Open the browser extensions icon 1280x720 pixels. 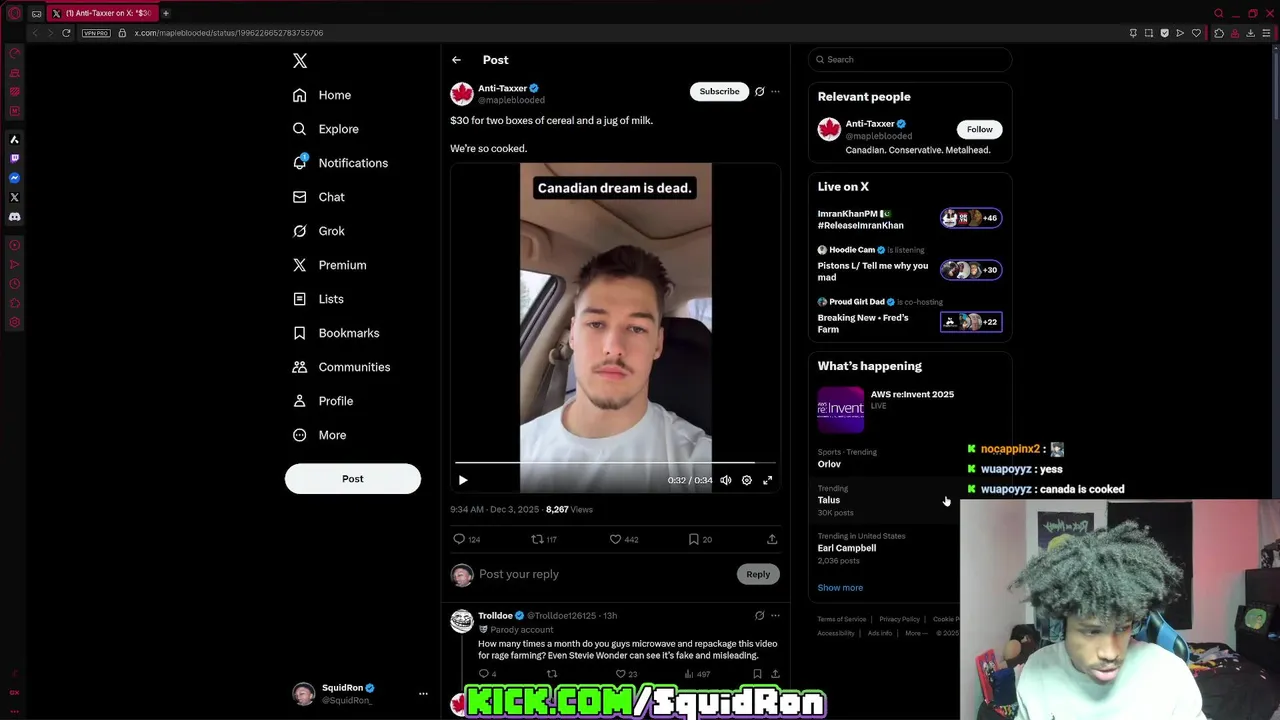pos(1219,33)
